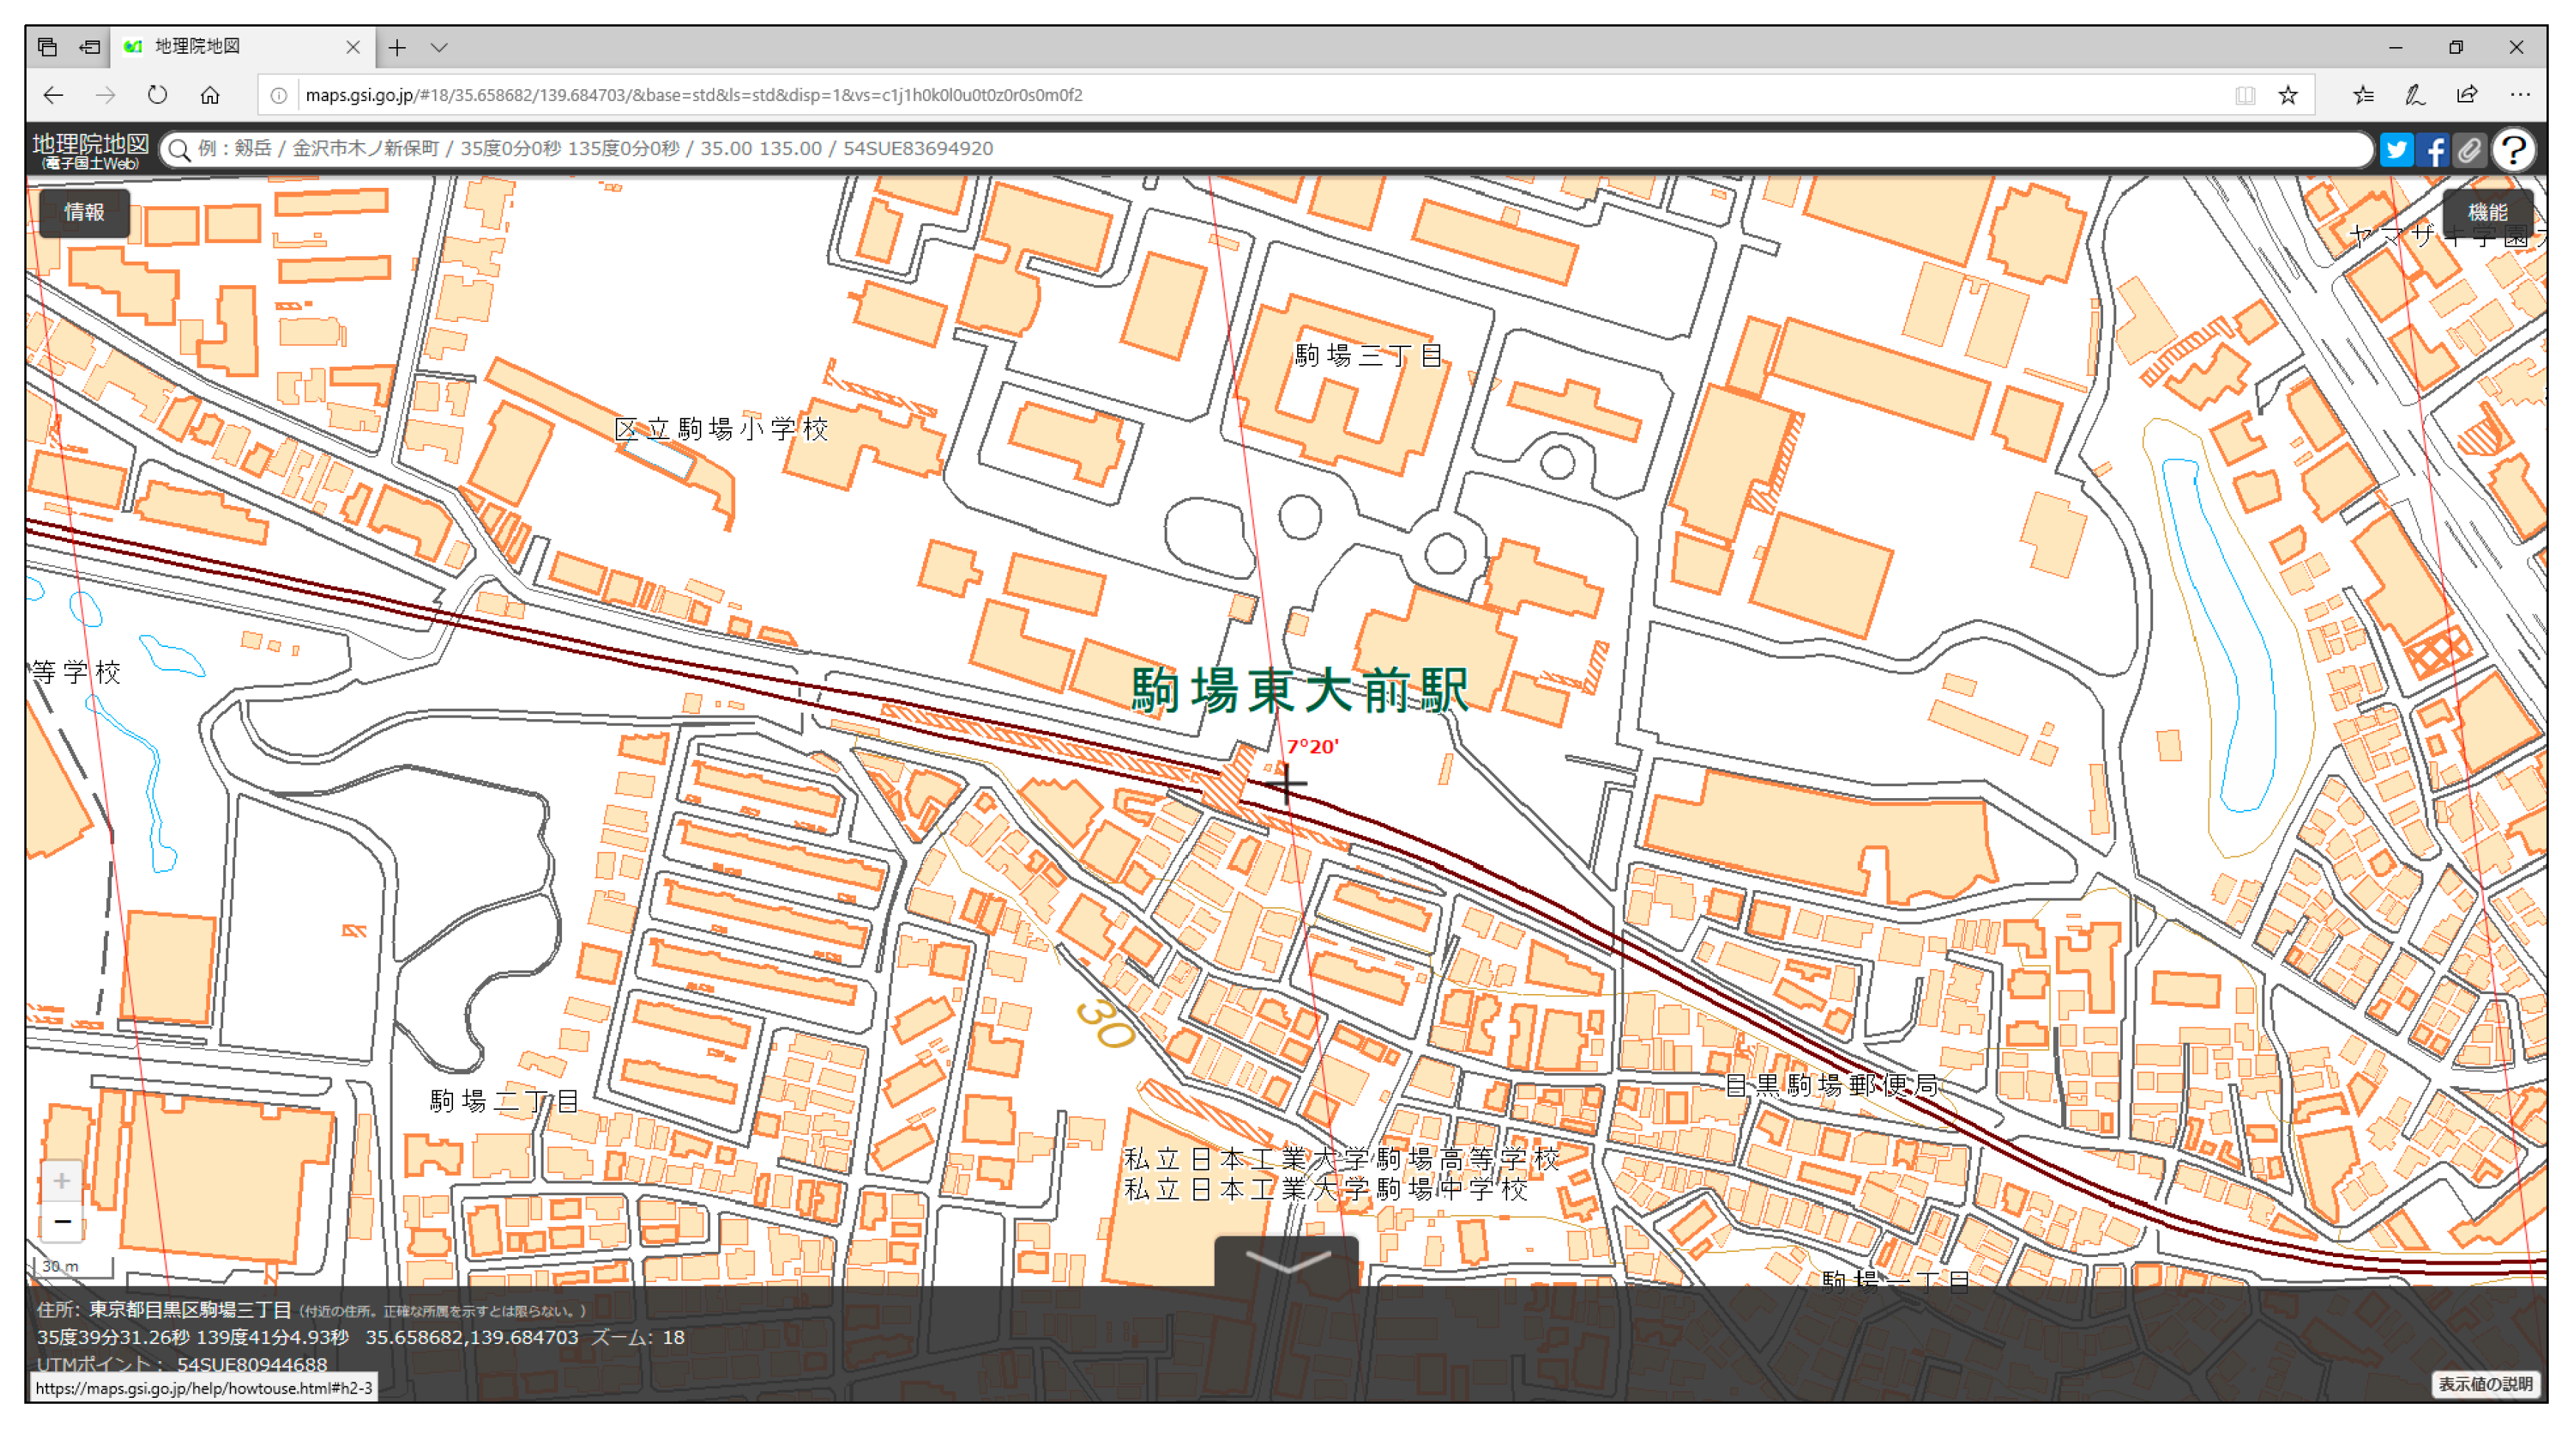Click 駒場東大前駅 station label
Screen dimensions: 2576x1431
click(1300, 690)
